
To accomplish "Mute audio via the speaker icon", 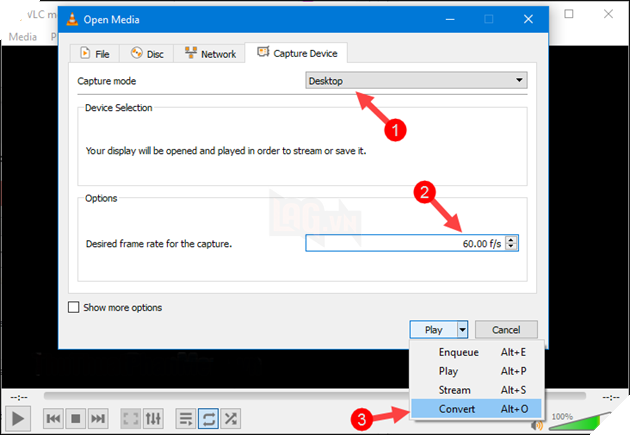I will 537,425.
